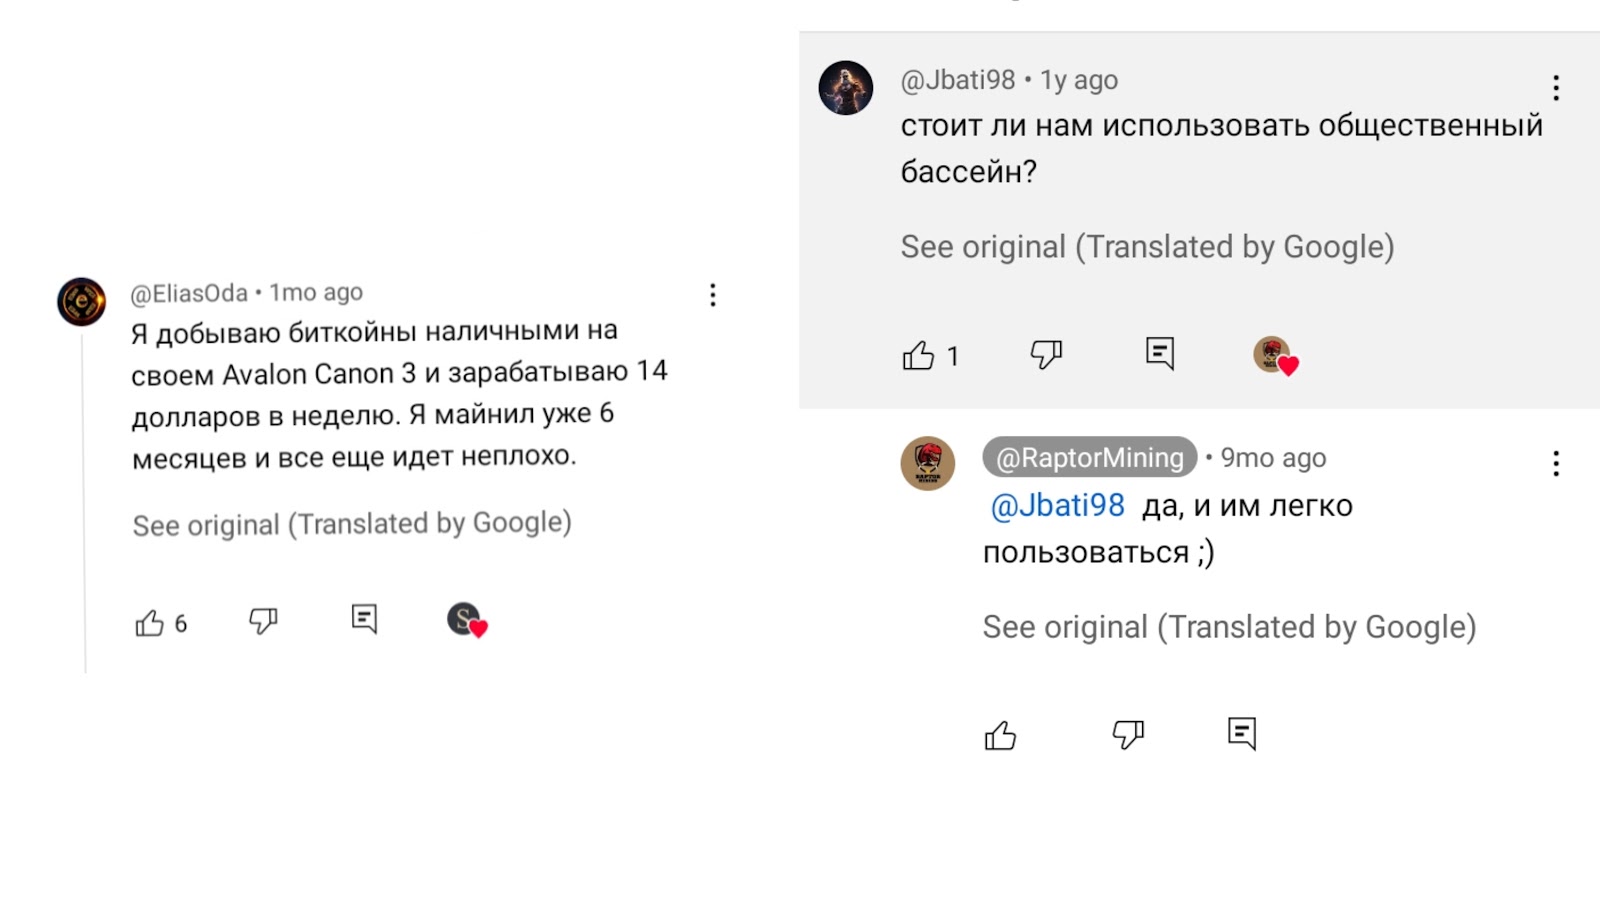Dislike the @EliasOda comment
The width and height of the screenshot is (1600, 900).
click(263, 621)
